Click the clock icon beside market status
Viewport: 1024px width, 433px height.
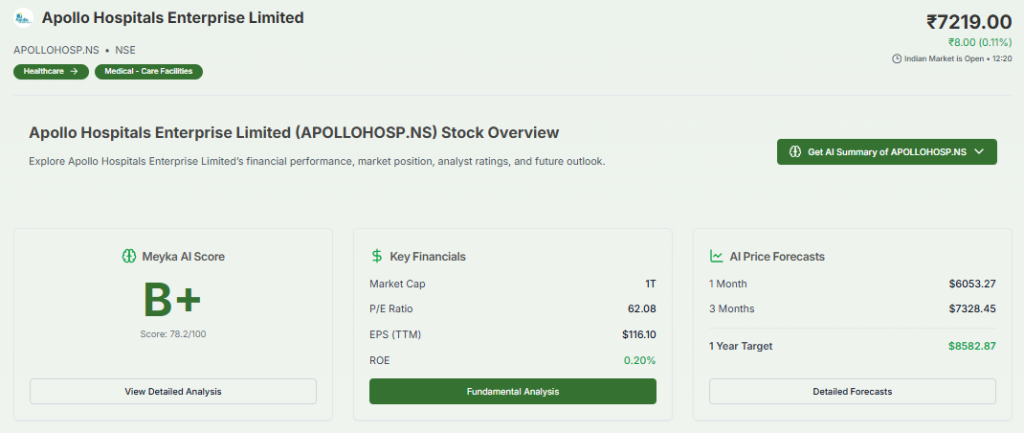(x=897, y=59)
